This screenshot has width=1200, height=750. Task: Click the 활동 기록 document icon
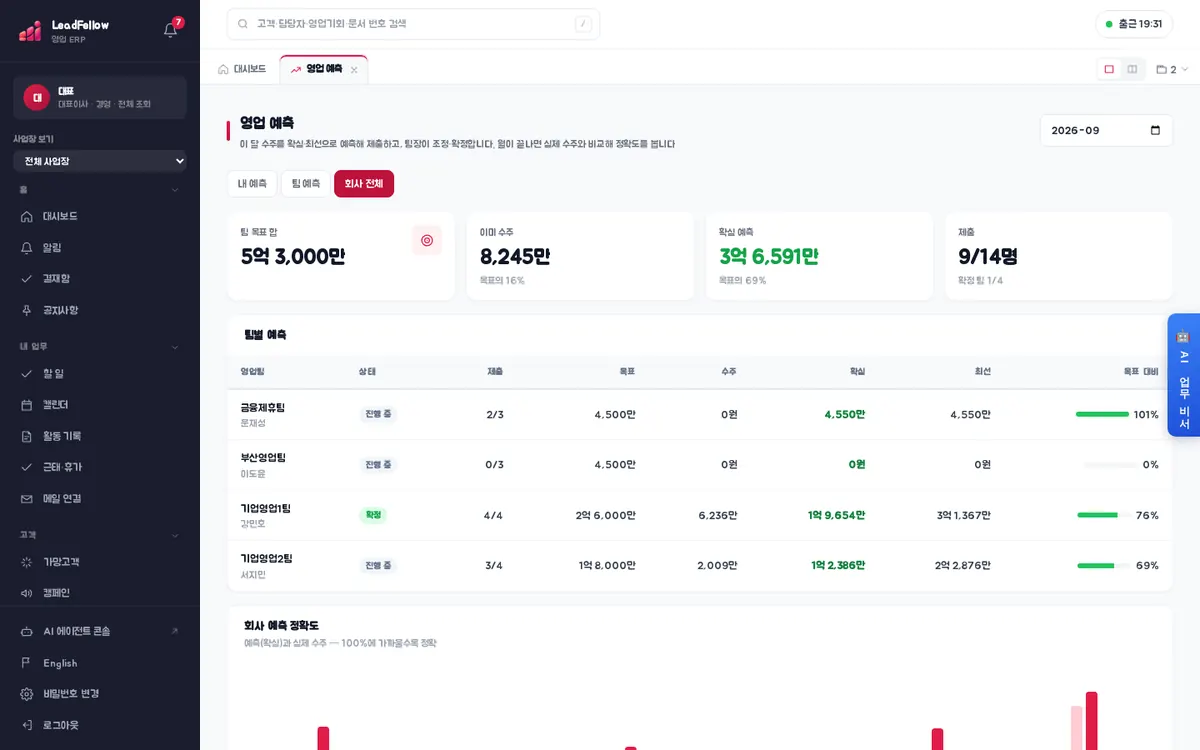tap(27, 436)
